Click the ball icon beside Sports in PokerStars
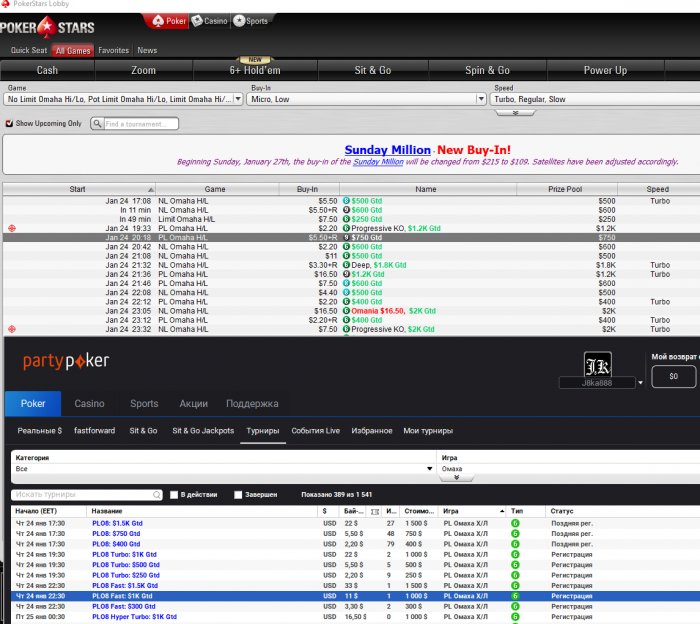 point(239,21)
